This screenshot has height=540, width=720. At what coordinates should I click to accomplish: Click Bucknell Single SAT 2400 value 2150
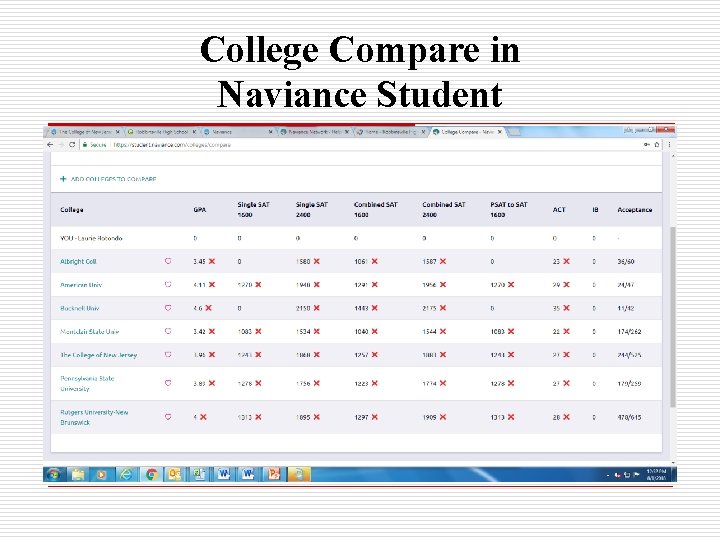tap(303, 308)
